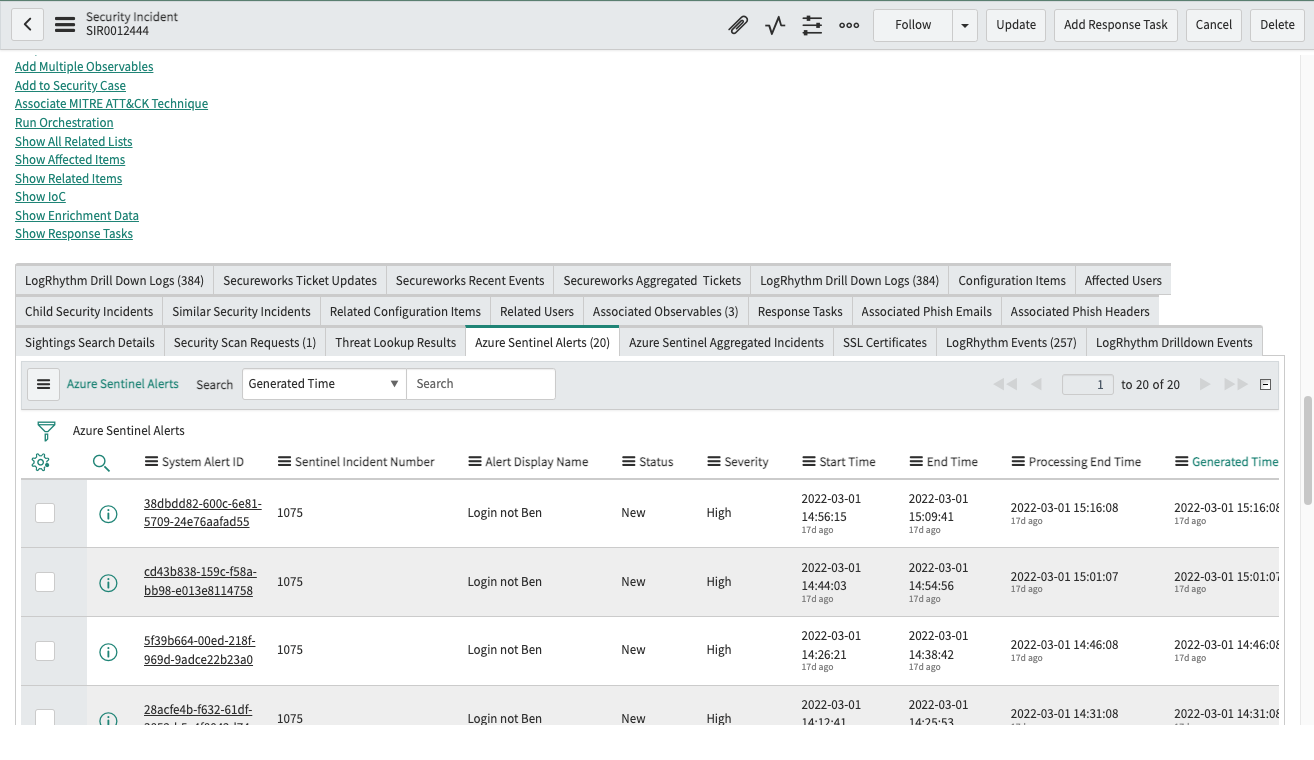Sort by Generated Time column header
The image size is (1314, 760).
pos(1235,462)
